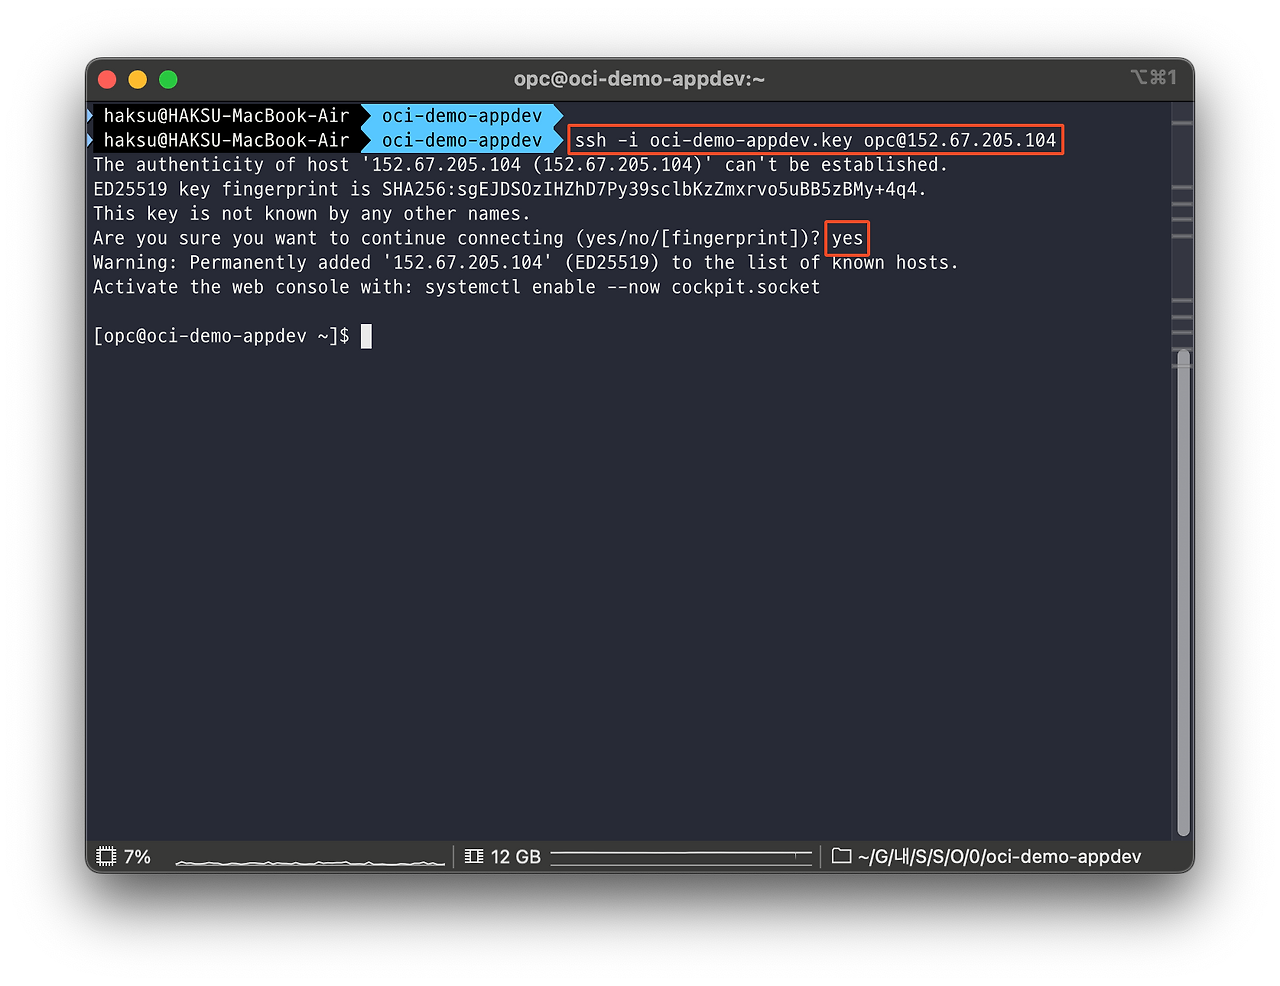The width and height of the screenshot is (1280, 986).
Task: Click the CPU chip icon in status bar
Action: [x=106, y=857]
